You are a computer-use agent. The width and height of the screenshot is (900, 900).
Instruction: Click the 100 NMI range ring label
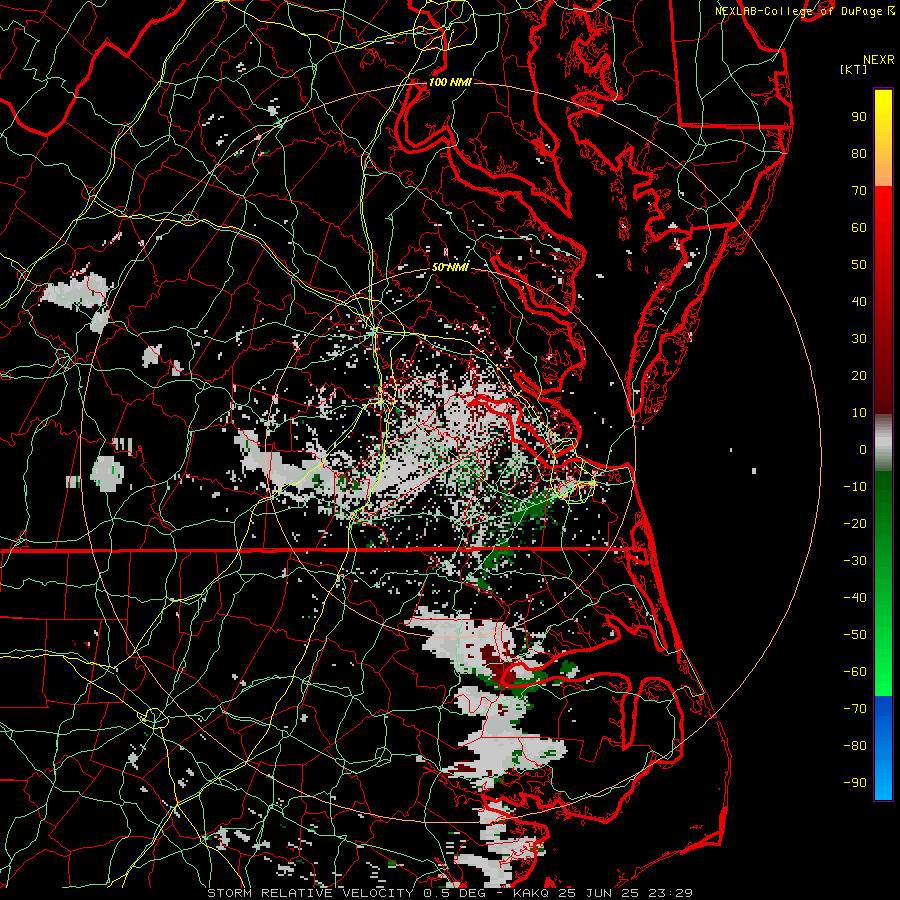point(450,82)
